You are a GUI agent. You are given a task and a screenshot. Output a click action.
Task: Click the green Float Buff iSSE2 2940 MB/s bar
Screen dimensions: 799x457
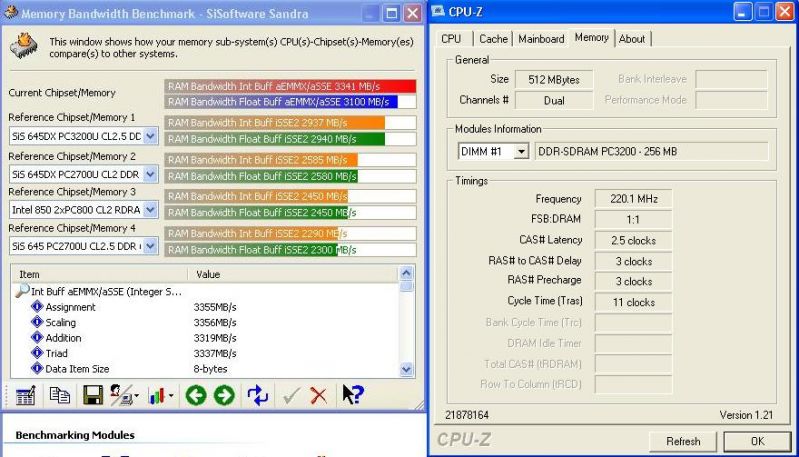point(275,139)
